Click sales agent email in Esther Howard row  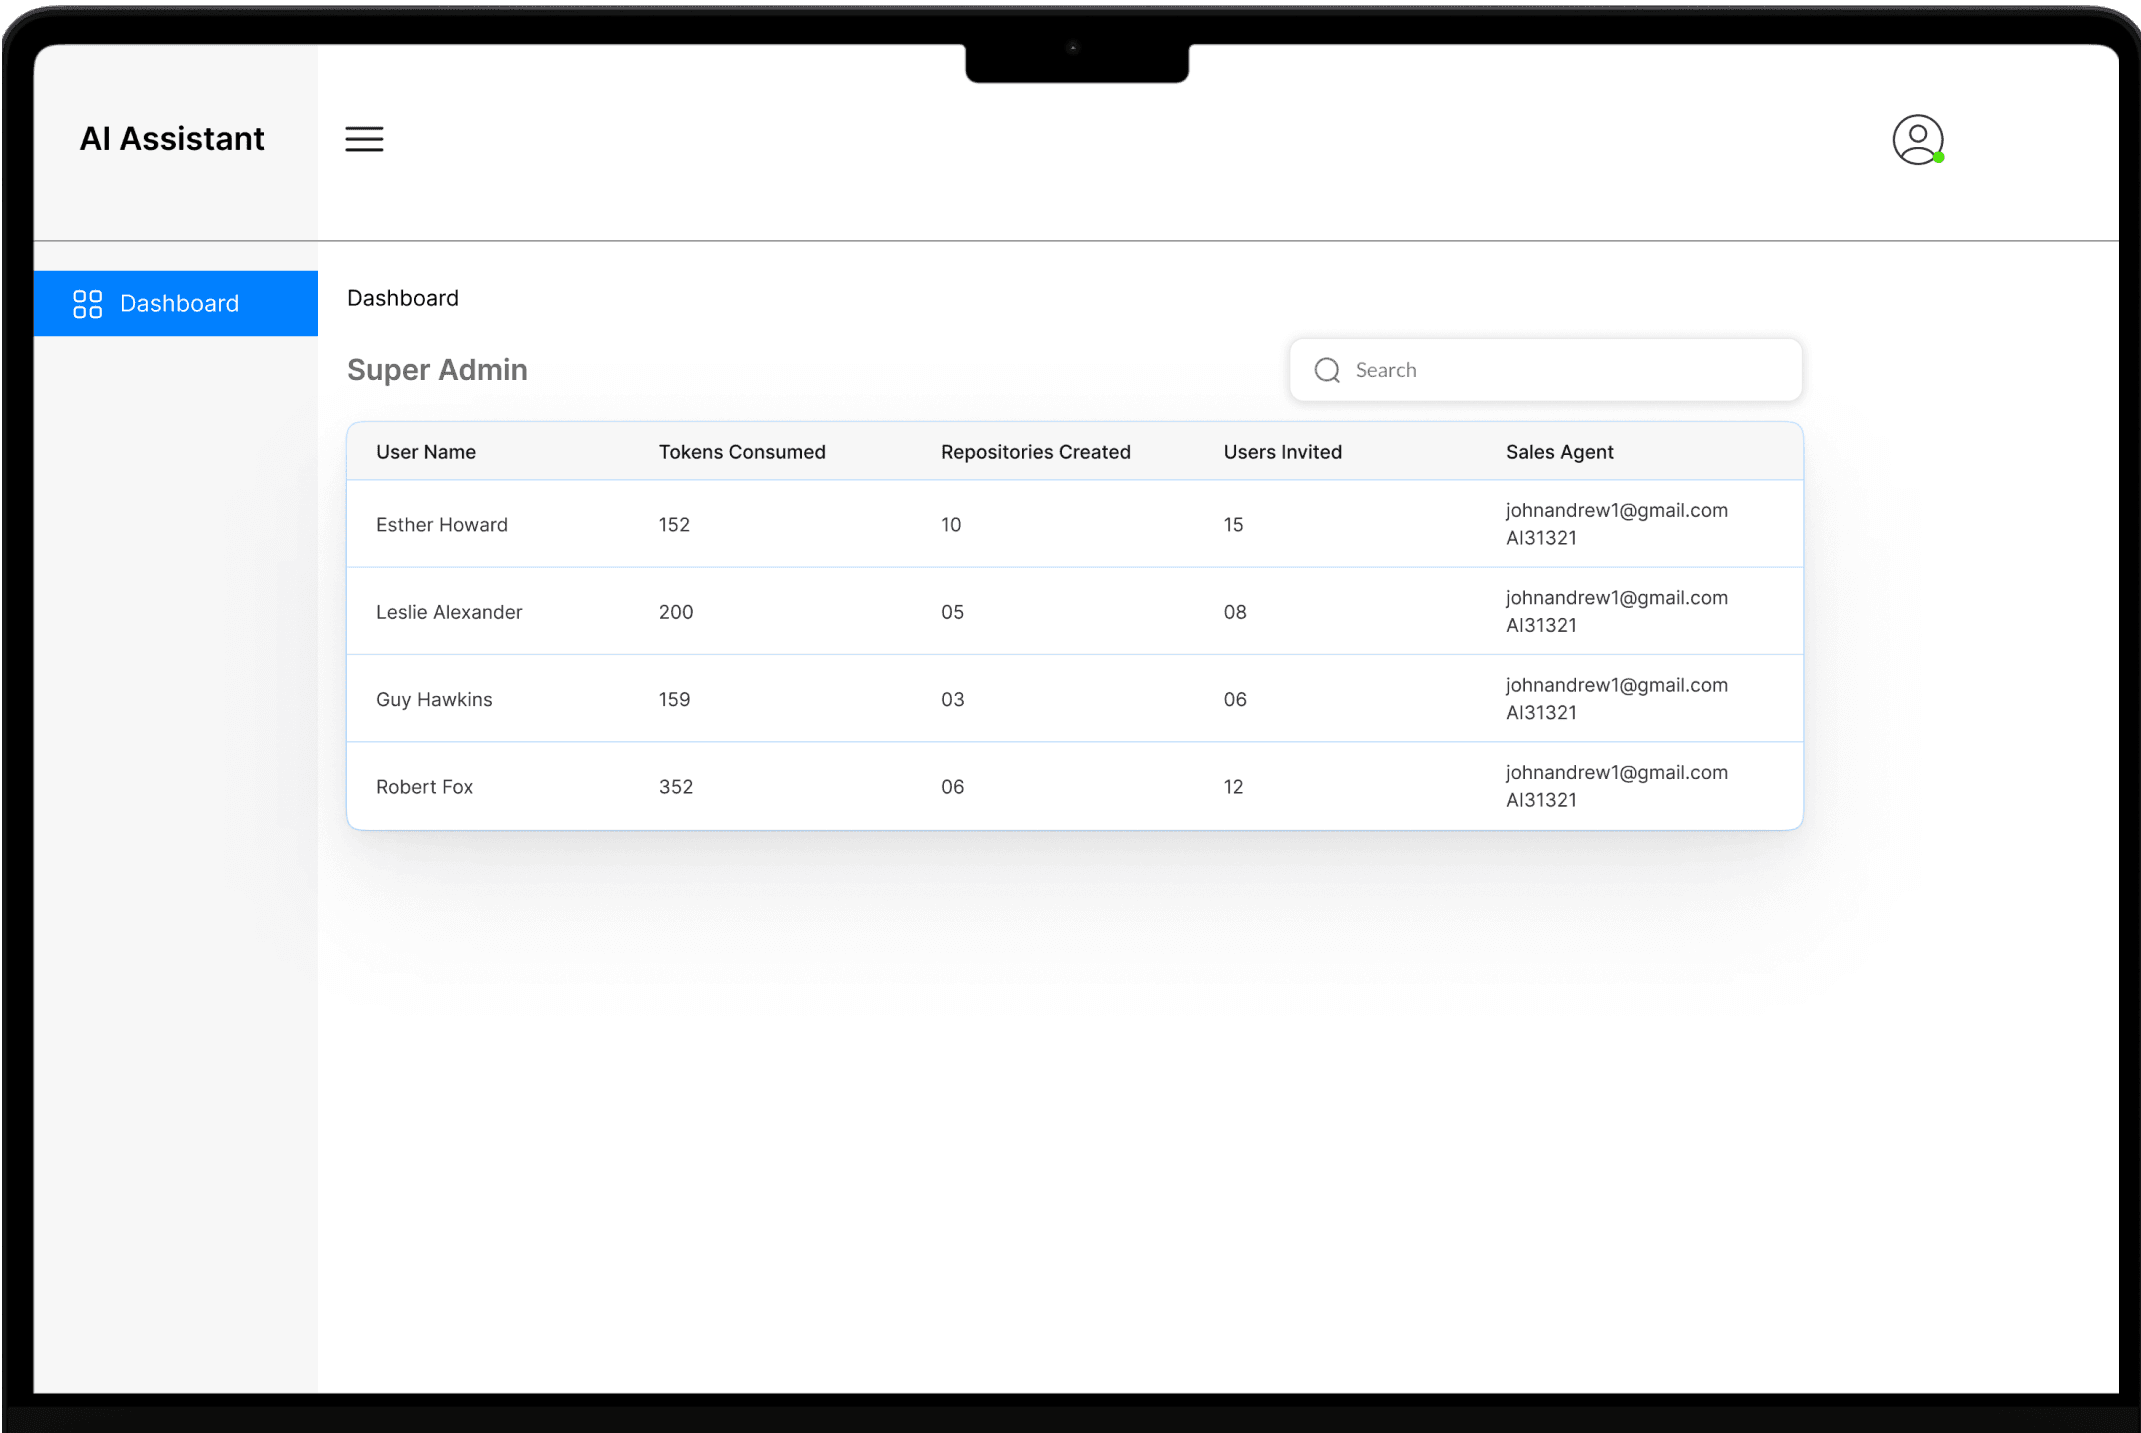coord(1616,511)
